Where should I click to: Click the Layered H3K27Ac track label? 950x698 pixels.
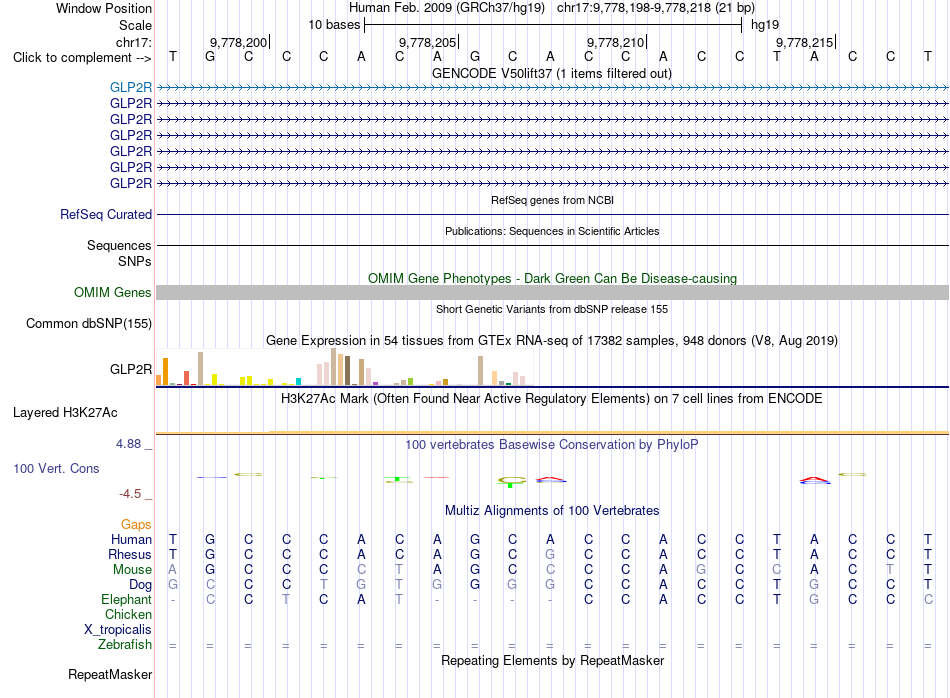point(65,413)
